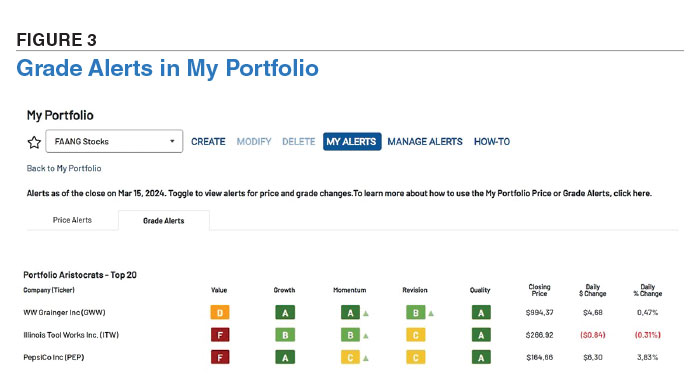The height and width of the screenshot is (388, 700).
Task: Click Illinois Tool Works' B Momentum grade
Action: click(350, 335)
